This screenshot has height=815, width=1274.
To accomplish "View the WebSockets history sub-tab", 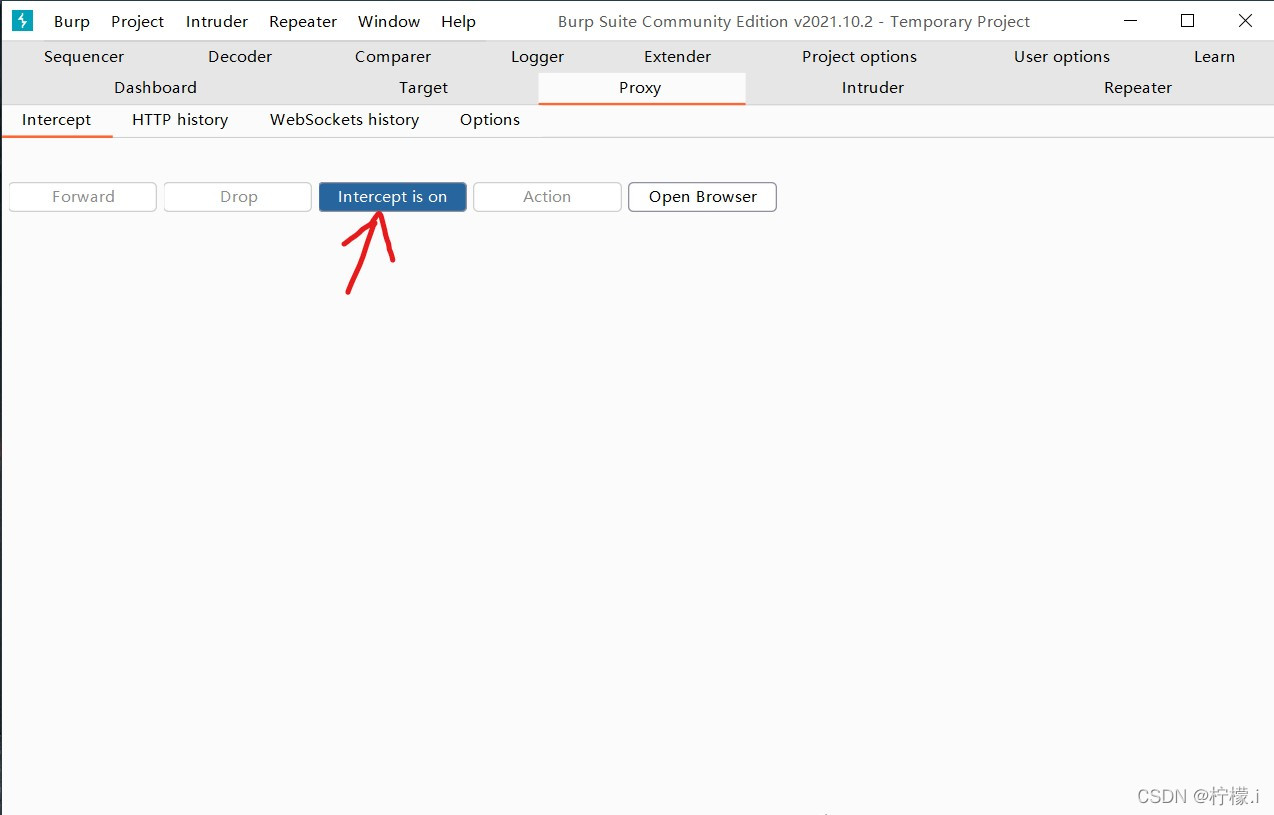I will point(345,120).
